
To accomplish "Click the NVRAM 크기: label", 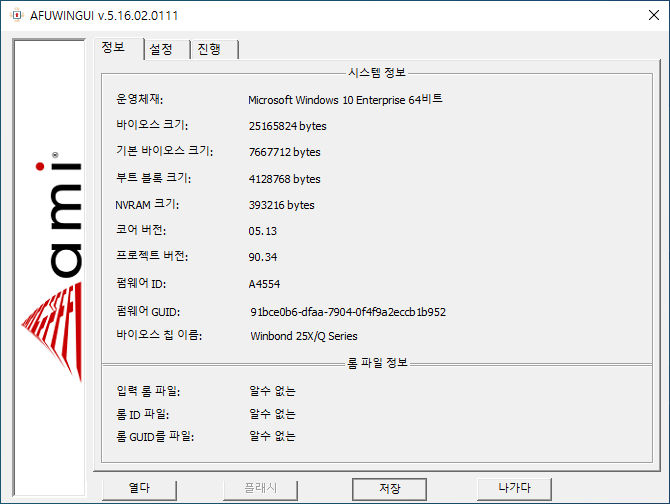I will (x=147, y=204).
